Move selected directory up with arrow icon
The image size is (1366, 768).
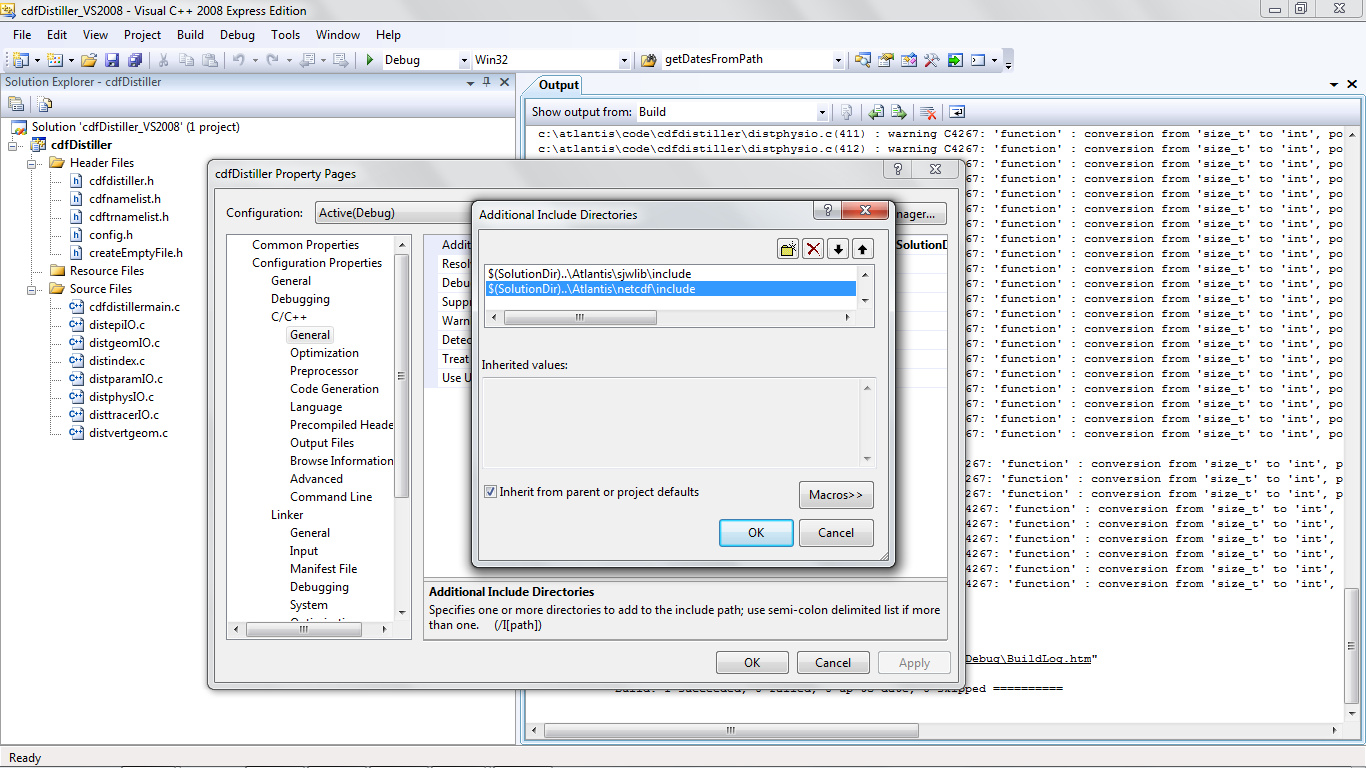tap(862, 249)
